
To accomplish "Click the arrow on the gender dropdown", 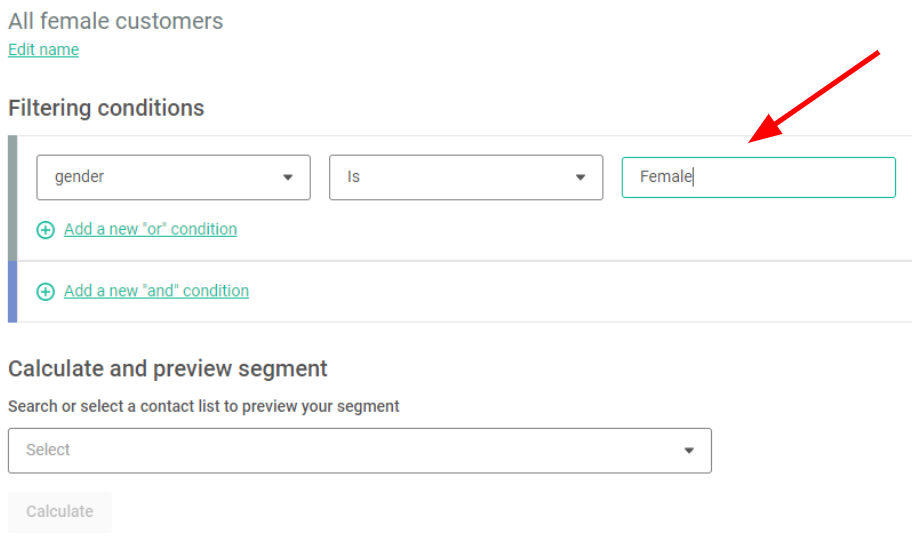I will point(288,178).
